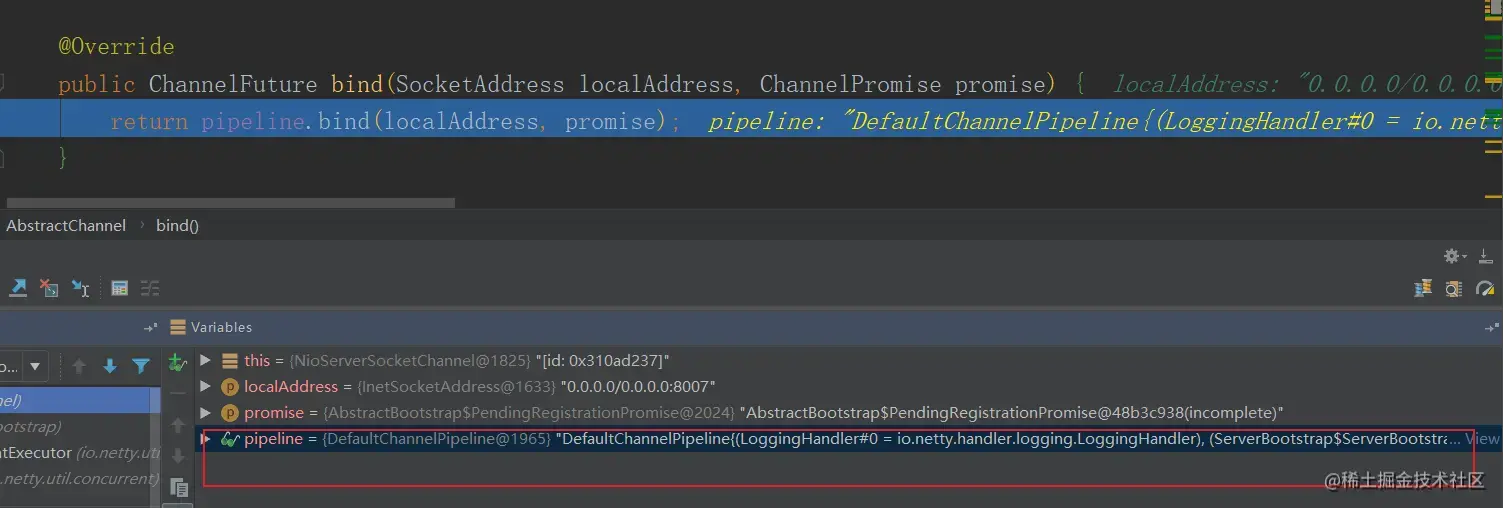
Task: Click the View link on pipeline row
Action: coord(1482,438)
